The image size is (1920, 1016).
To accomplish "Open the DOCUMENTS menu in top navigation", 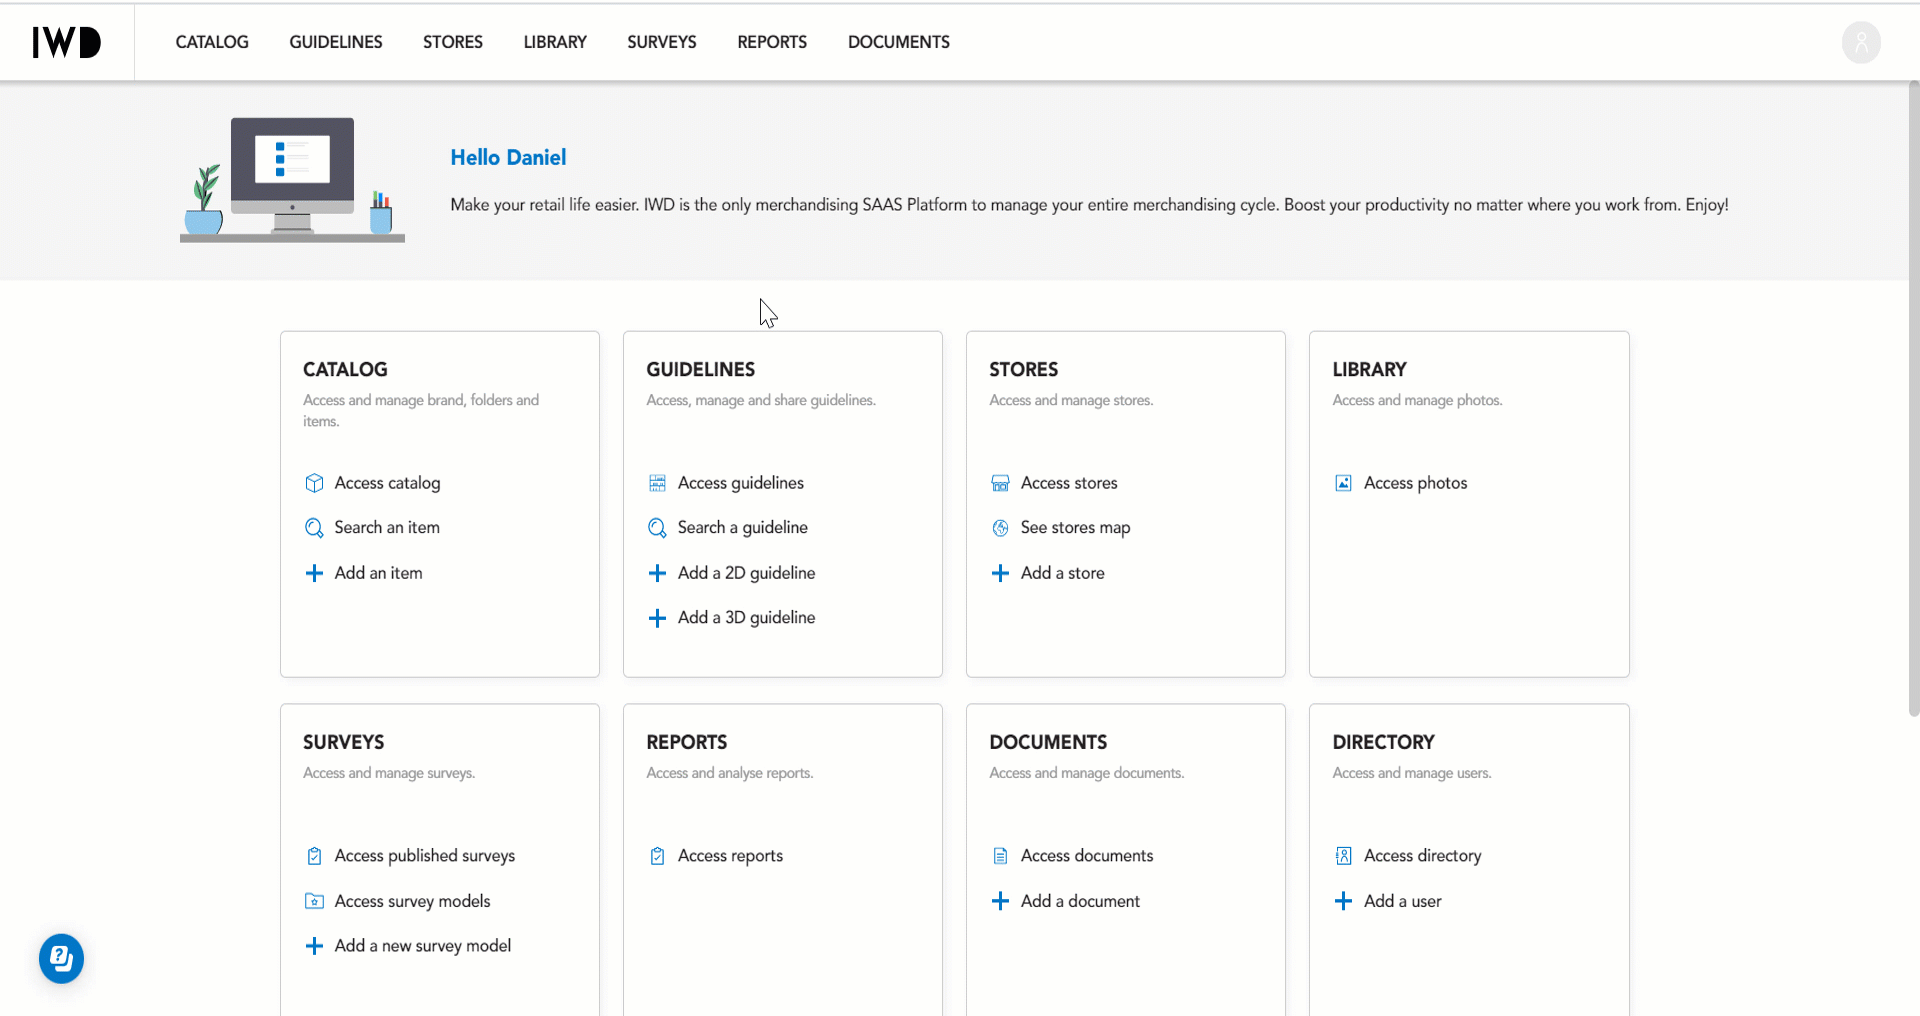I will pos(899,42).
